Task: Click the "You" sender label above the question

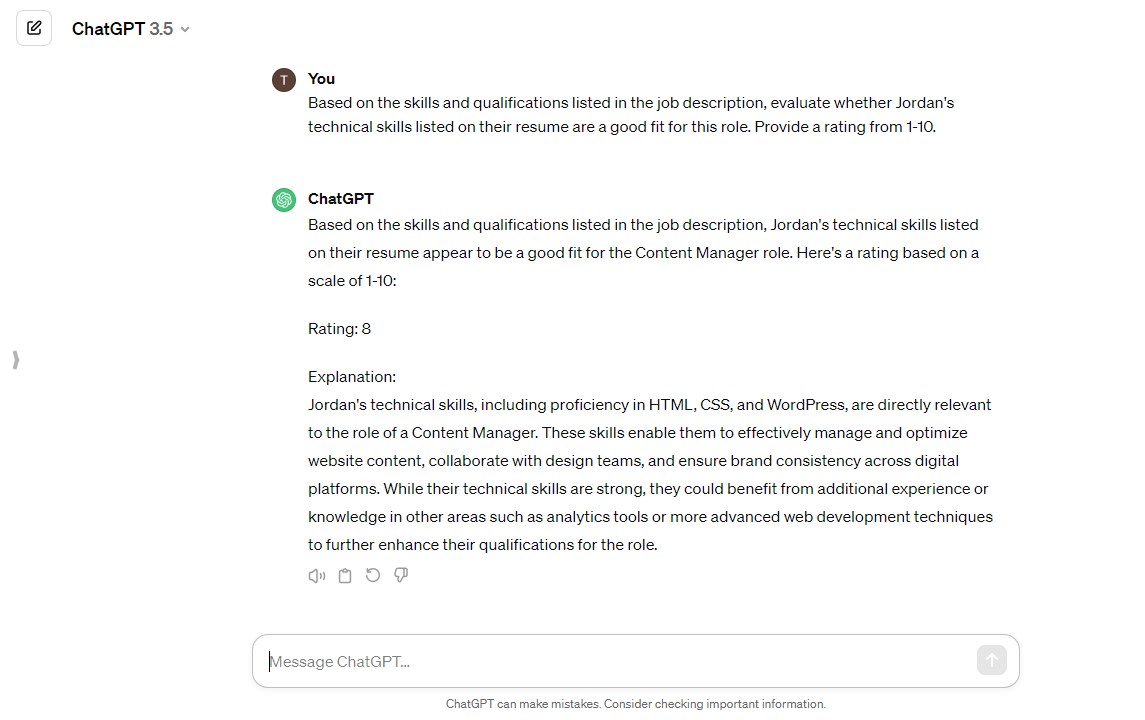Action: click(x=321, y=79)
